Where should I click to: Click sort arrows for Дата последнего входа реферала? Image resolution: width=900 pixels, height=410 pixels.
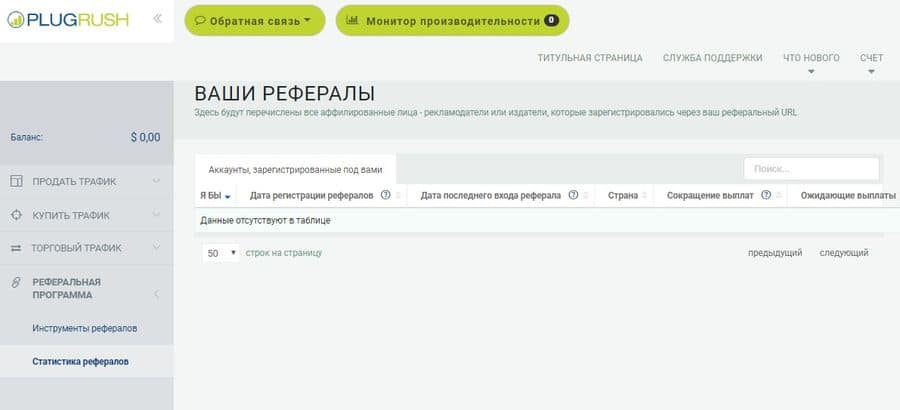click(585, 196)
